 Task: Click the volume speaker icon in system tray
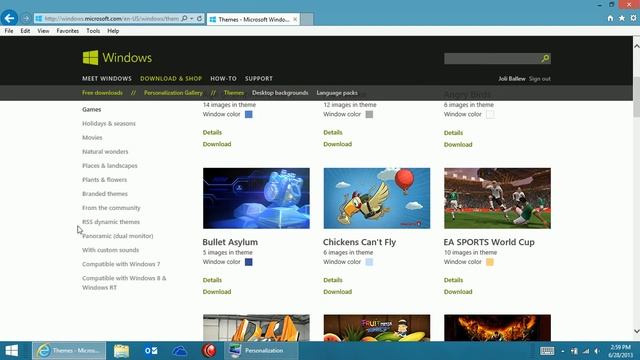click(x=597, y=351)
